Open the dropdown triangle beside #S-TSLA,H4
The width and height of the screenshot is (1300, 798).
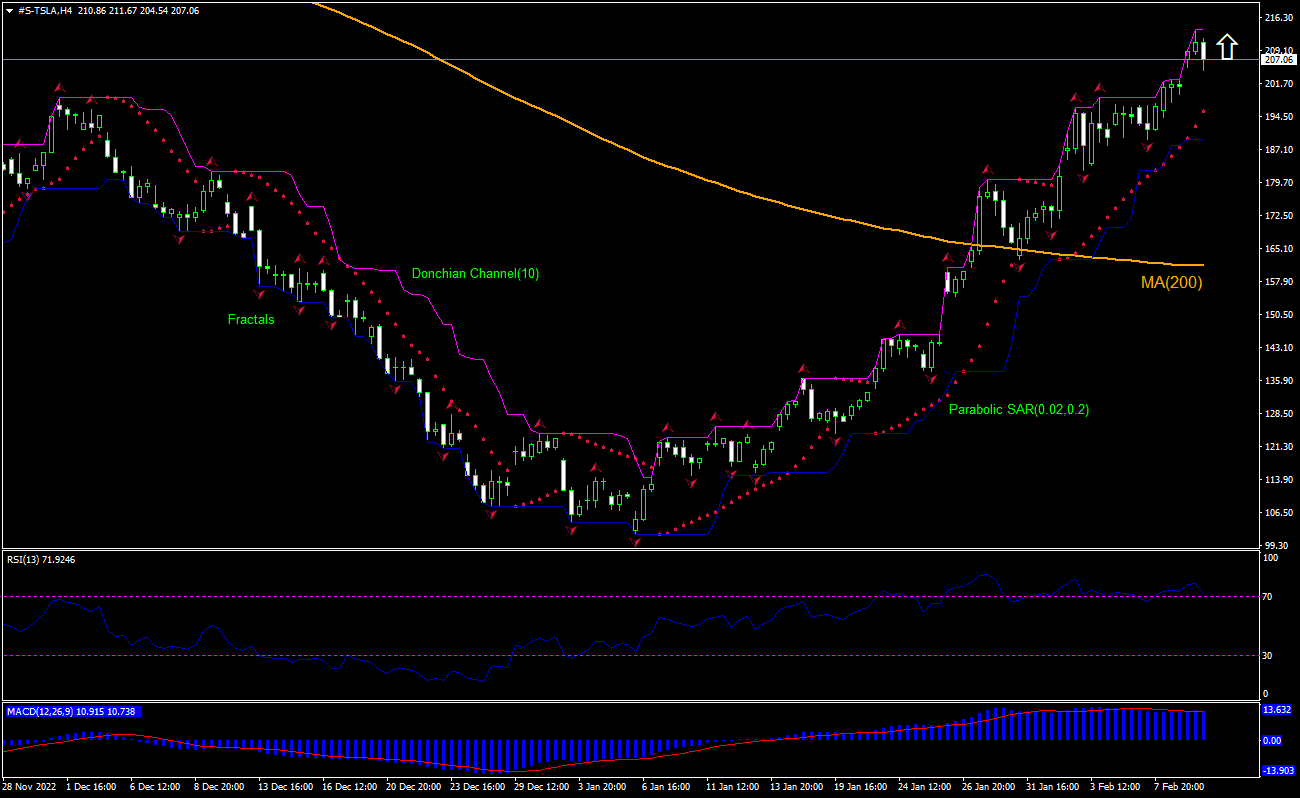coord(9,10)
